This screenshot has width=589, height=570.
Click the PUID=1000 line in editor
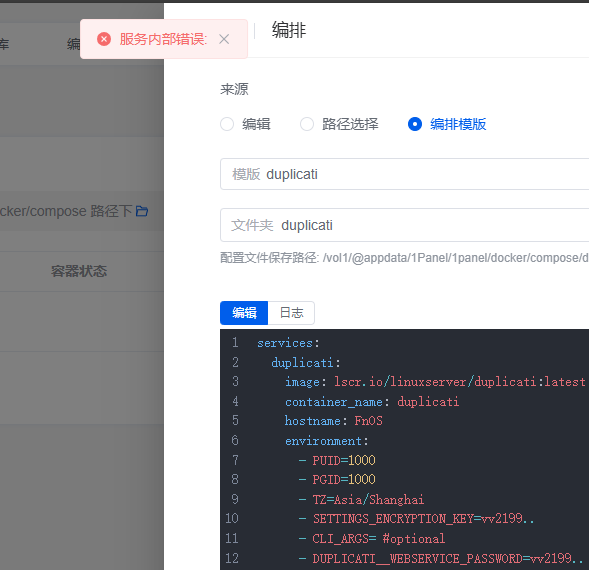point(337,460)
